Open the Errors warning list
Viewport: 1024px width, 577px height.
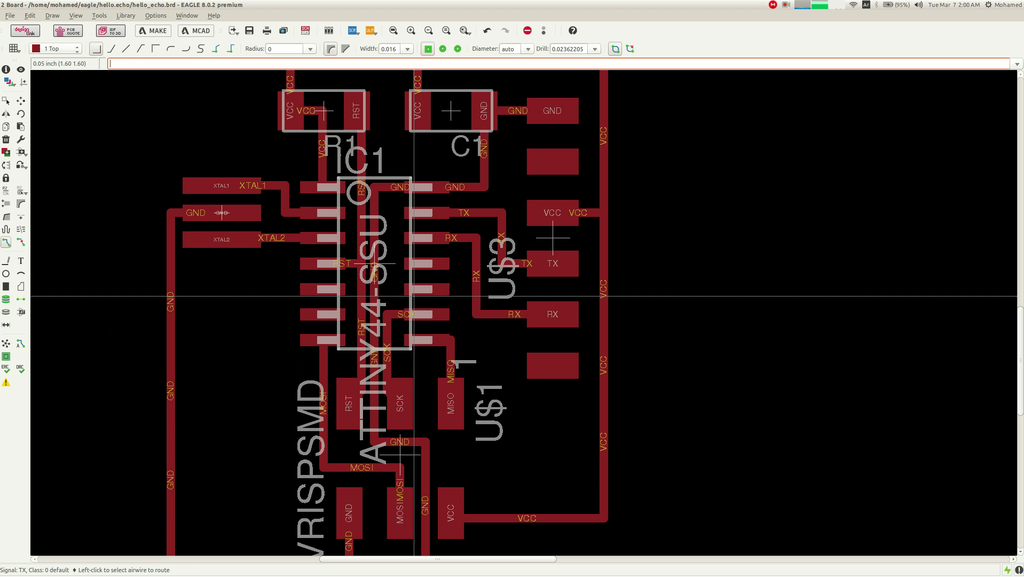[x=6, y=382]
